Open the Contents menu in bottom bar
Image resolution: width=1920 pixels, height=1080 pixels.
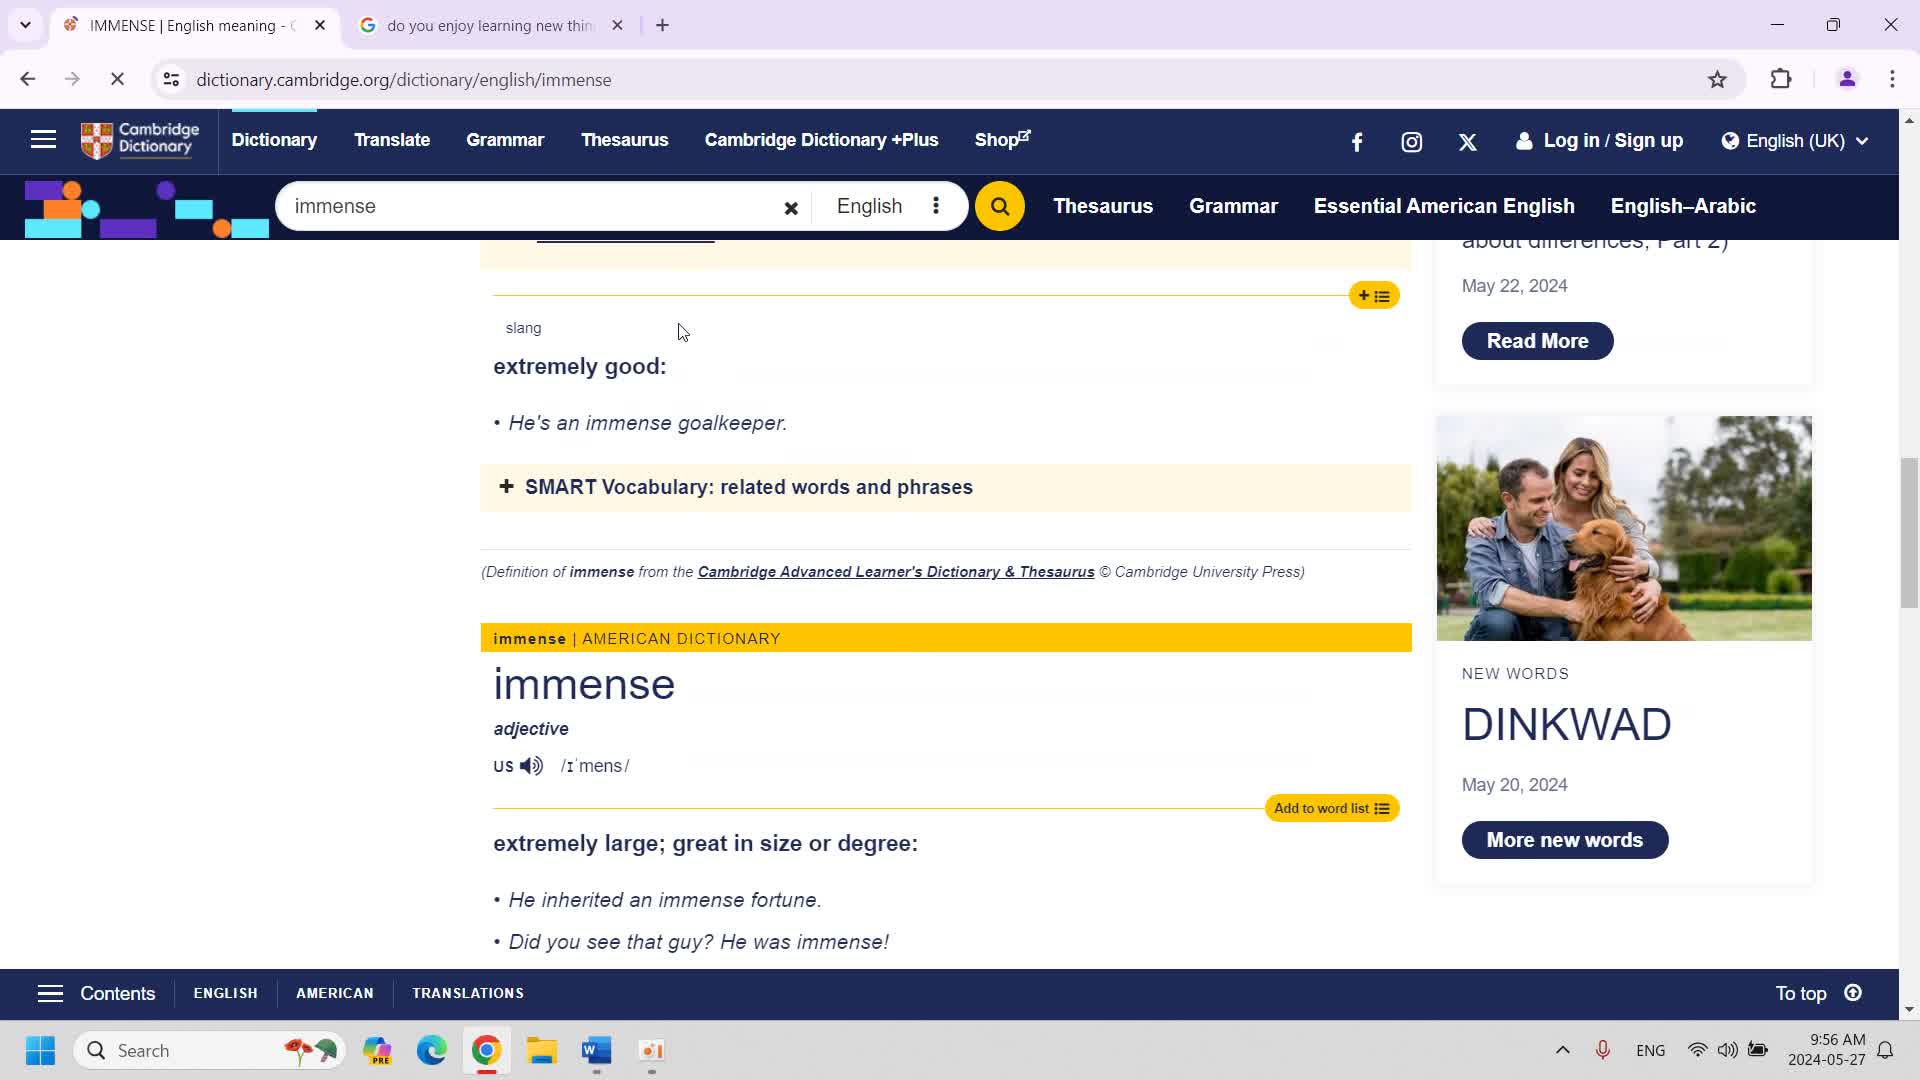click(x=96, y=993)
